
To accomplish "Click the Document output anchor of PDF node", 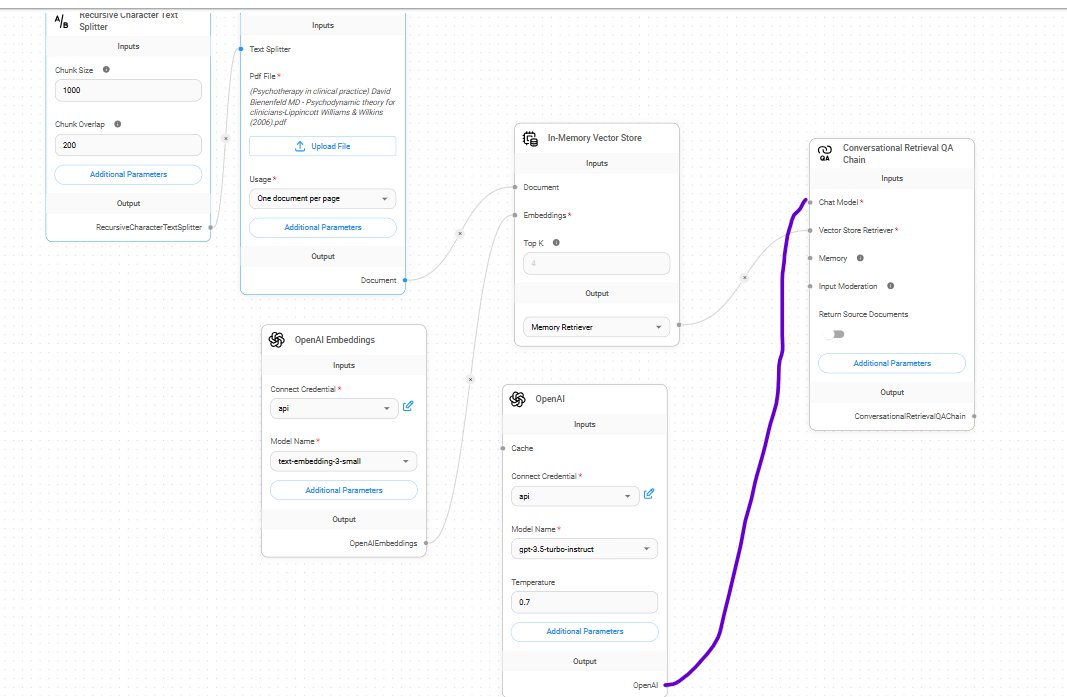I will pyautogui.click(x=405, y=280).
